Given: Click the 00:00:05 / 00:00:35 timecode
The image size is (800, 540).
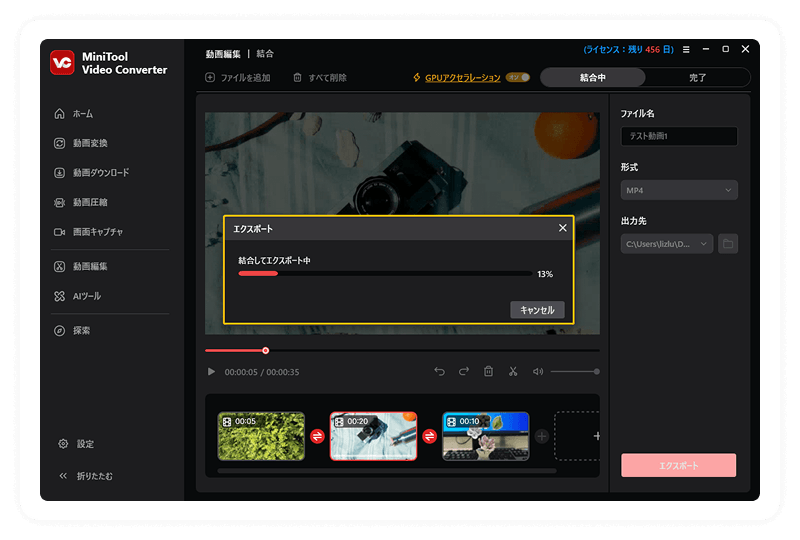Looking at the screenshot, I should coord(262,372).
